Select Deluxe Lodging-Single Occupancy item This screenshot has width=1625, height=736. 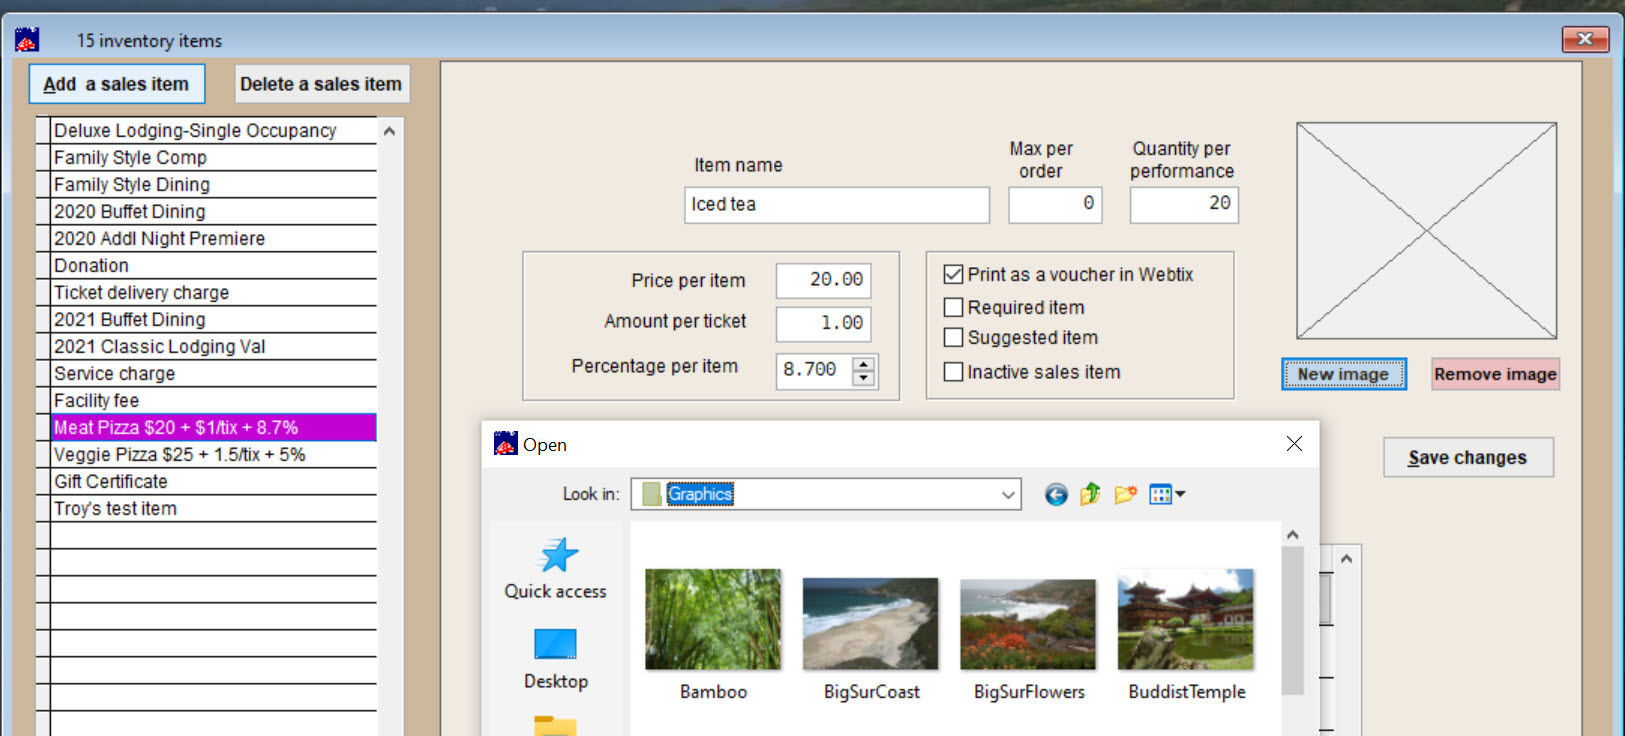(x=214, y=130)
